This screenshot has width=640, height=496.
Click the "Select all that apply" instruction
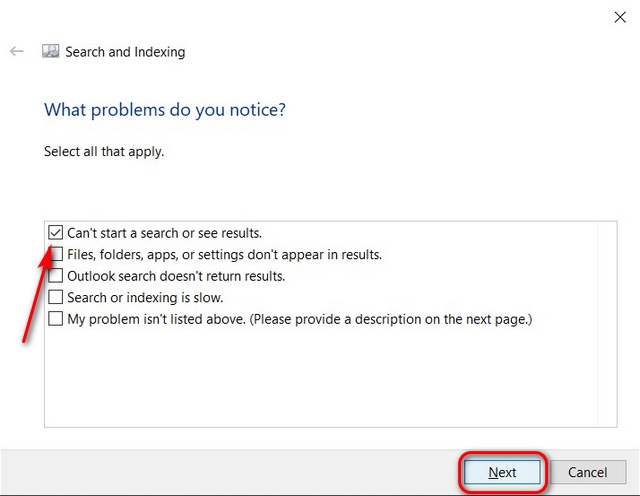tap(104, 151)
